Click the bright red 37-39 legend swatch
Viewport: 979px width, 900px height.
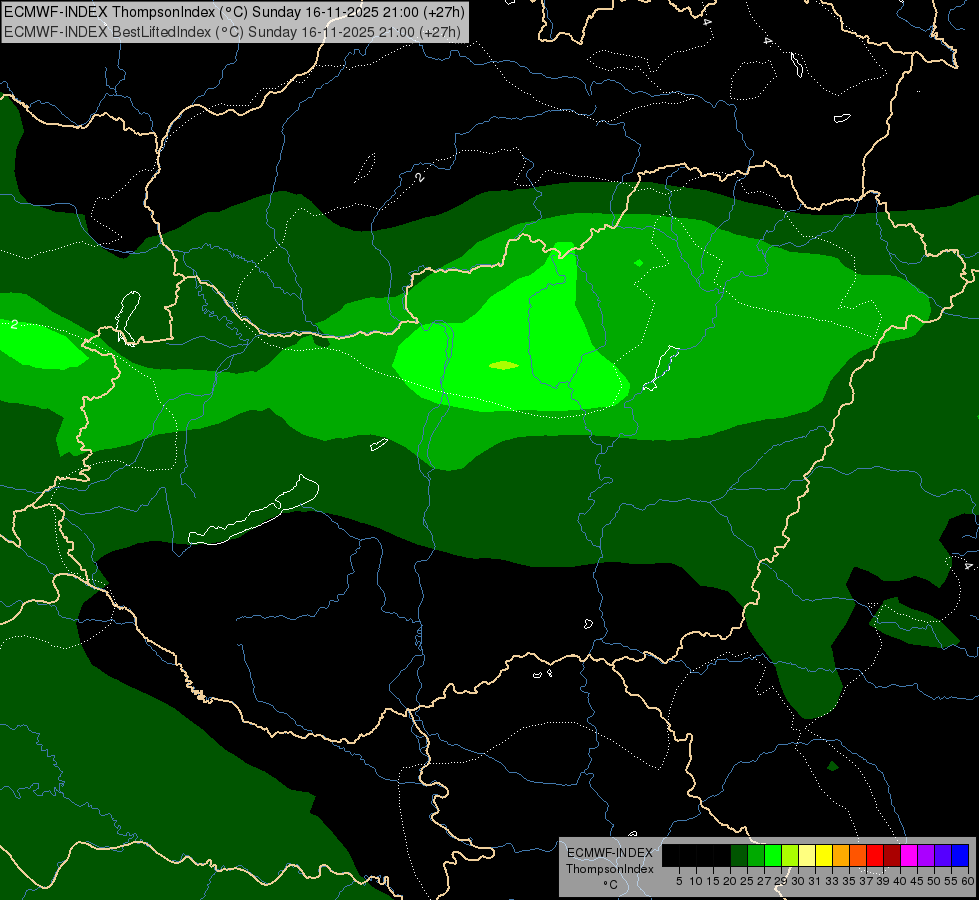coord(875,855)
